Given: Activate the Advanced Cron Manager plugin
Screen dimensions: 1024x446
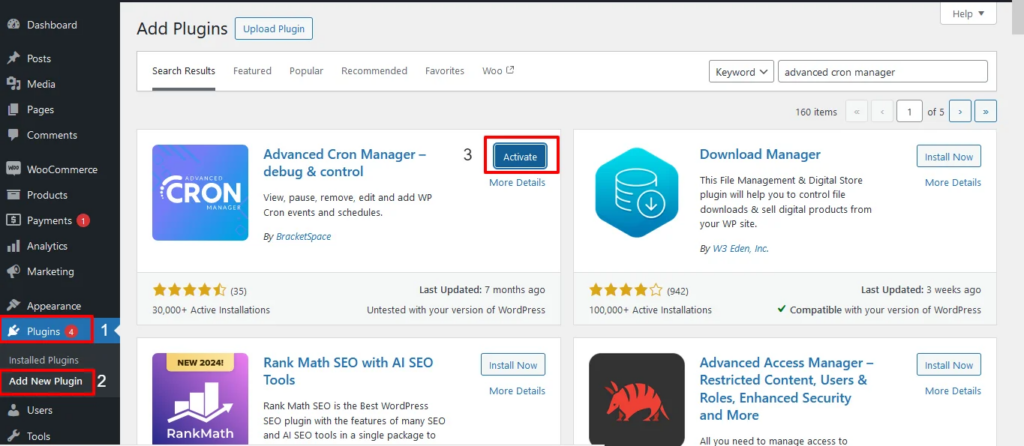Looking at the screenshot, I should [520, 157].
